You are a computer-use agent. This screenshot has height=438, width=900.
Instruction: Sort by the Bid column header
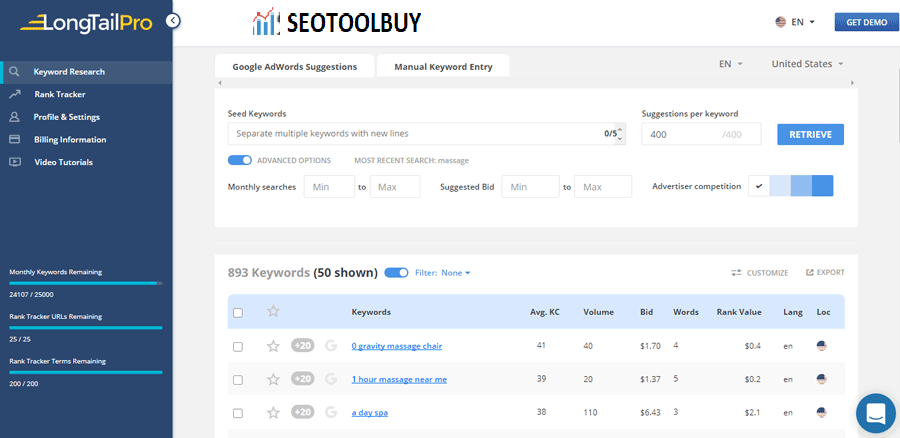pos(646,312)
